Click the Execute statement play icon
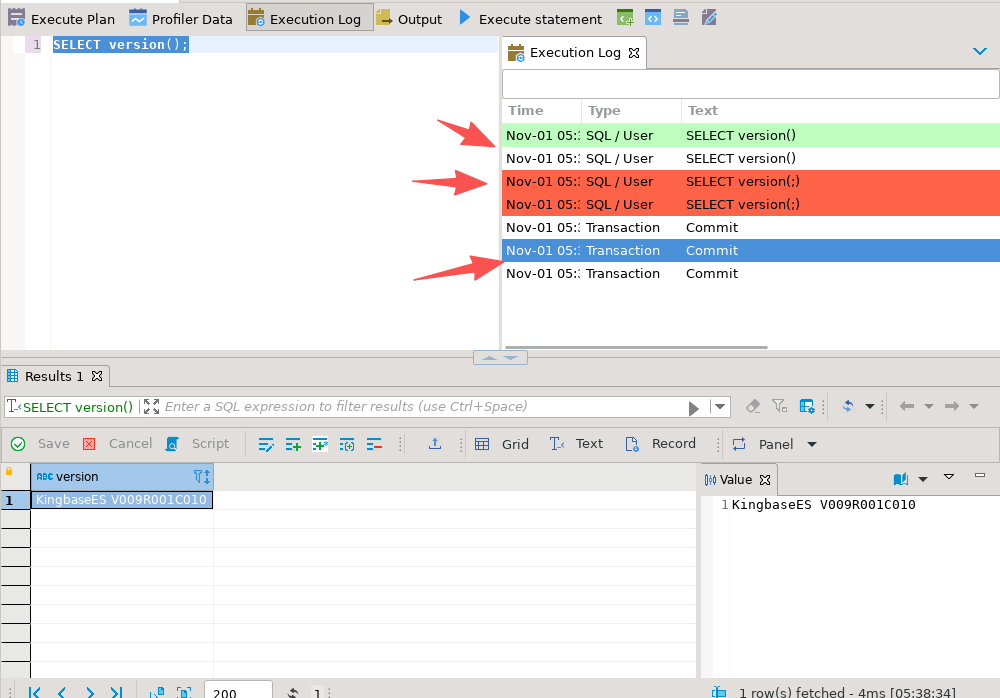 coord(465,18)
